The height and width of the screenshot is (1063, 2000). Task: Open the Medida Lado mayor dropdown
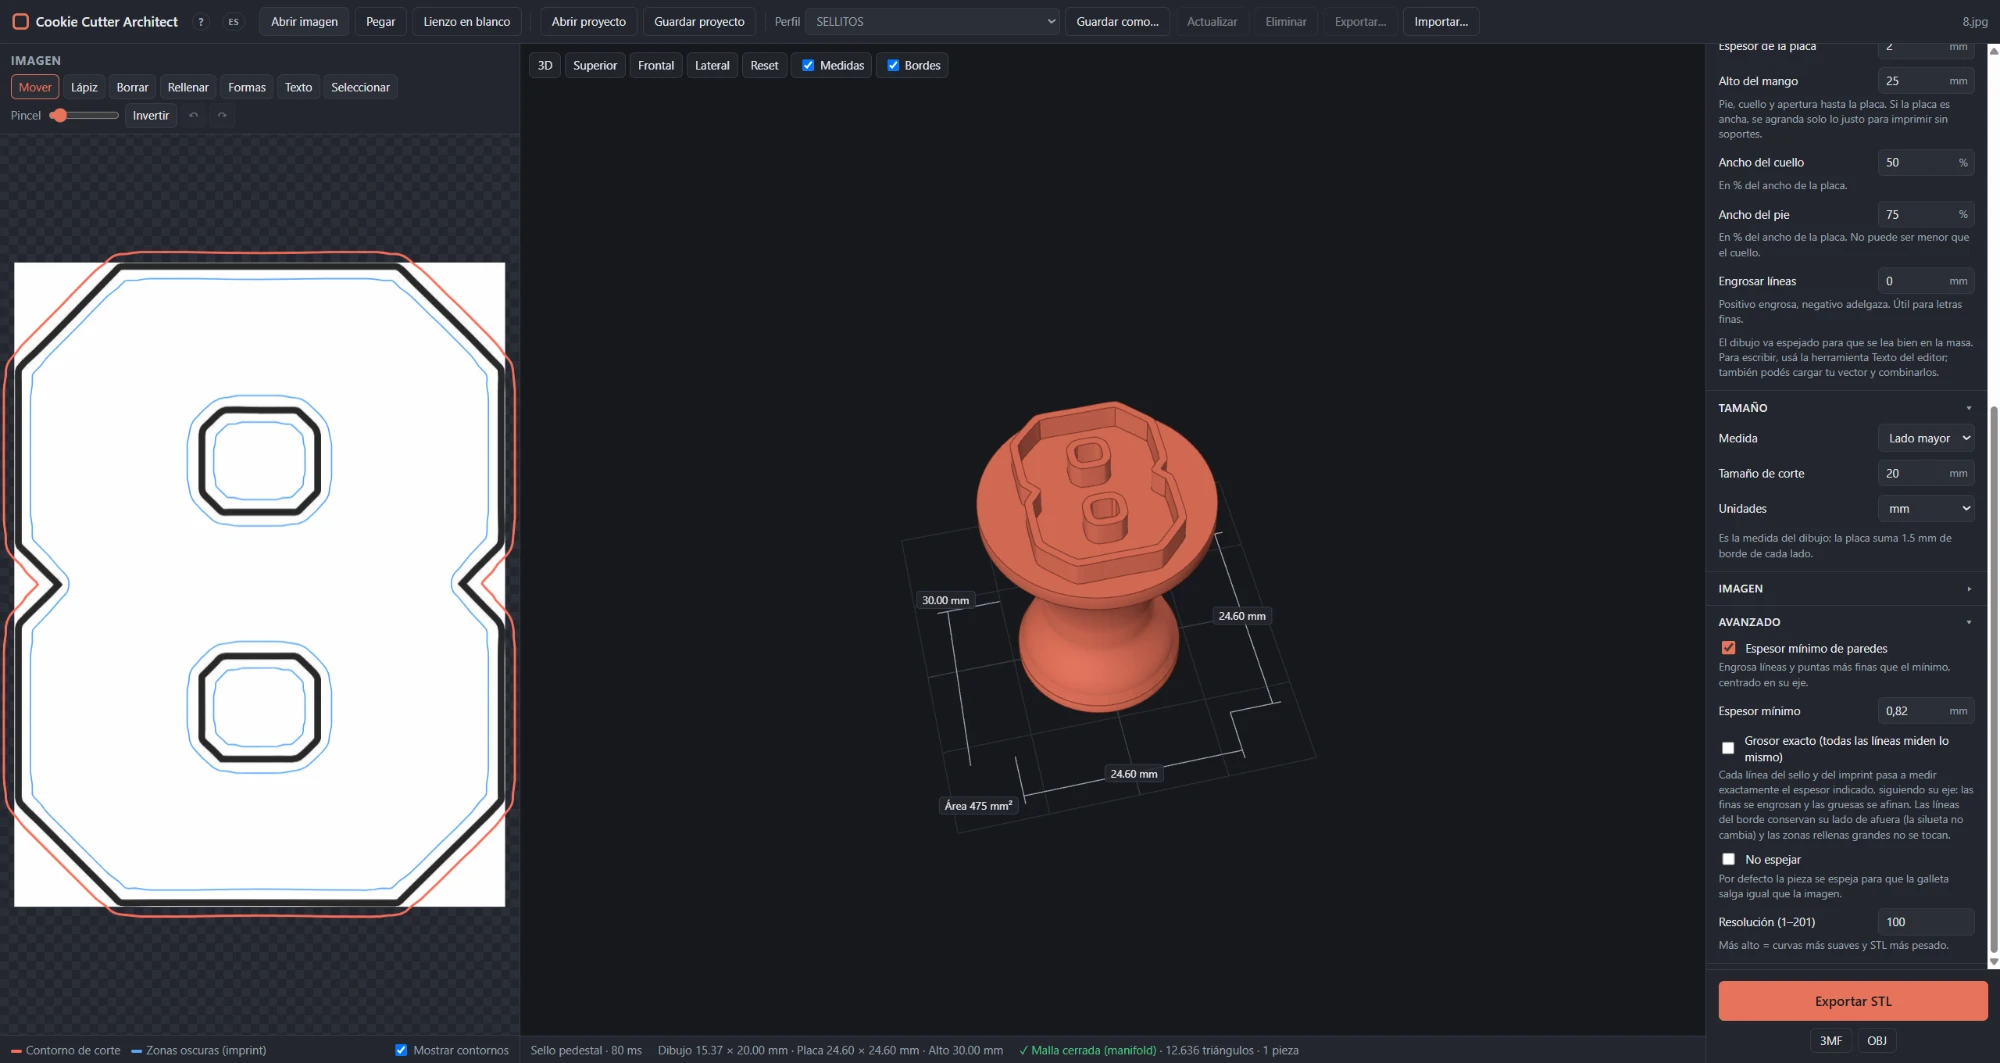[x=1926, y=438]
